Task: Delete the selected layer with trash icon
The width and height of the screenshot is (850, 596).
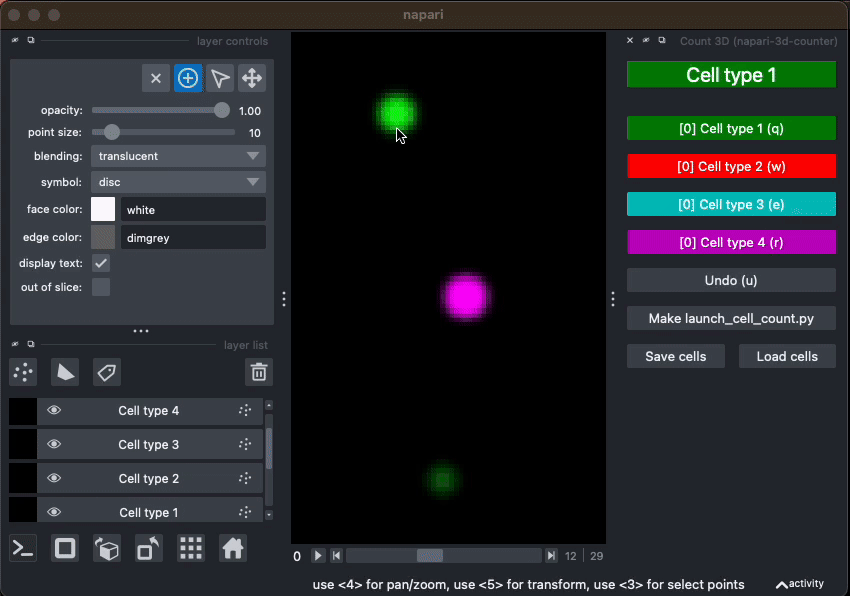Action: 258,371
